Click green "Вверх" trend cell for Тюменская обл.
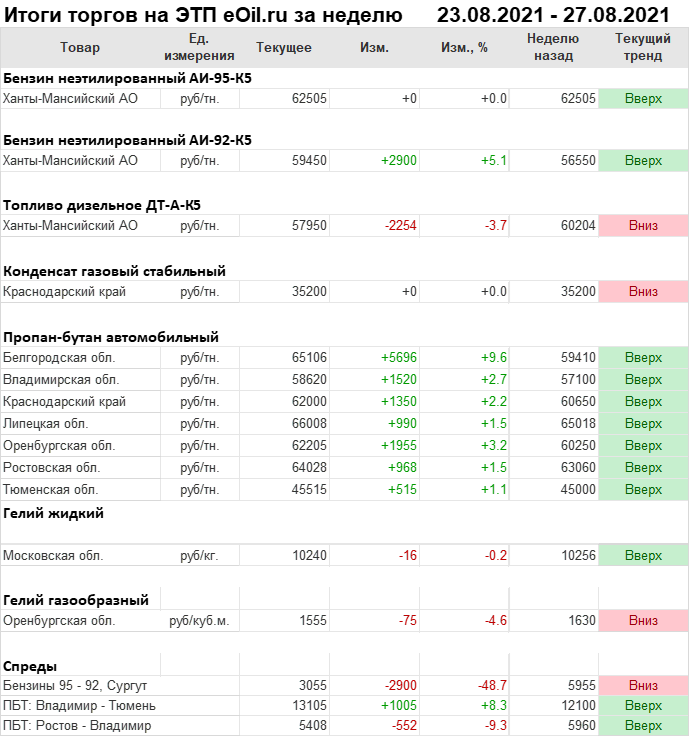The width and height of the screenshot is (690, 737). coord(643,490)
